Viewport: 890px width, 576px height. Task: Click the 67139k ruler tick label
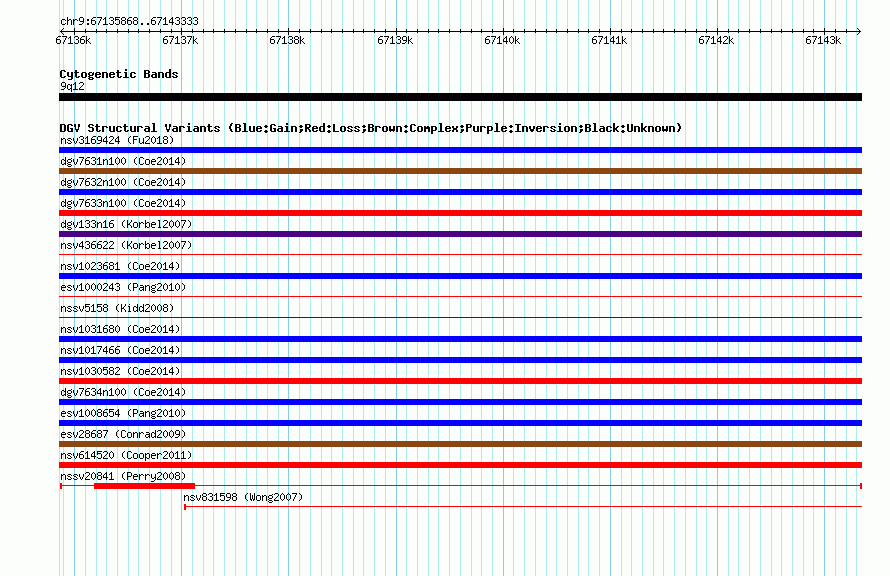point(395,40)
